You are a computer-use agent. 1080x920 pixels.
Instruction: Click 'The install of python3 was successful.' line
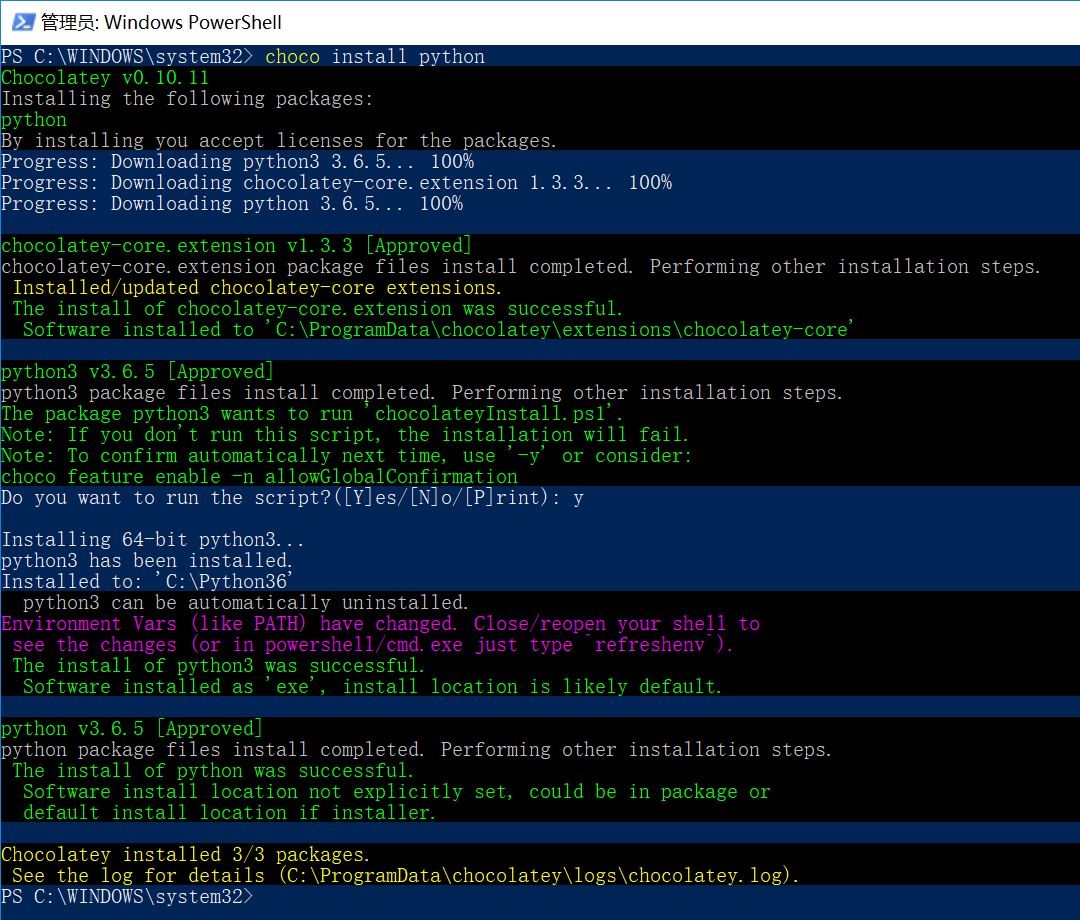point(218,666)
